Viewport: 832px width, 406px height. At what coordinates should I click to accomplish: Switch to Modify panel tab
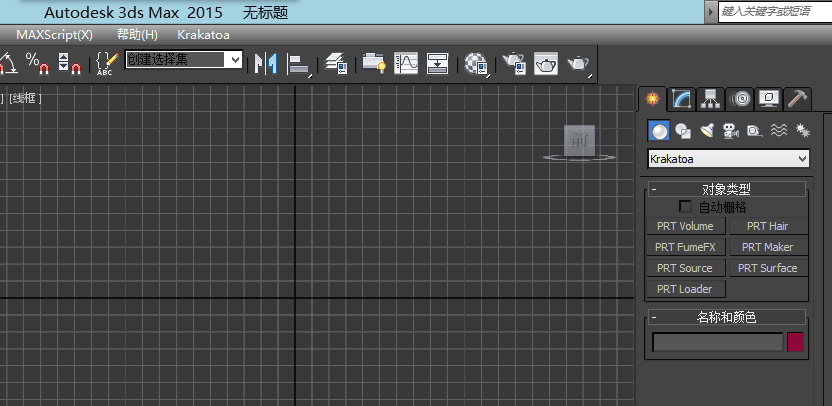coord(681,99)
